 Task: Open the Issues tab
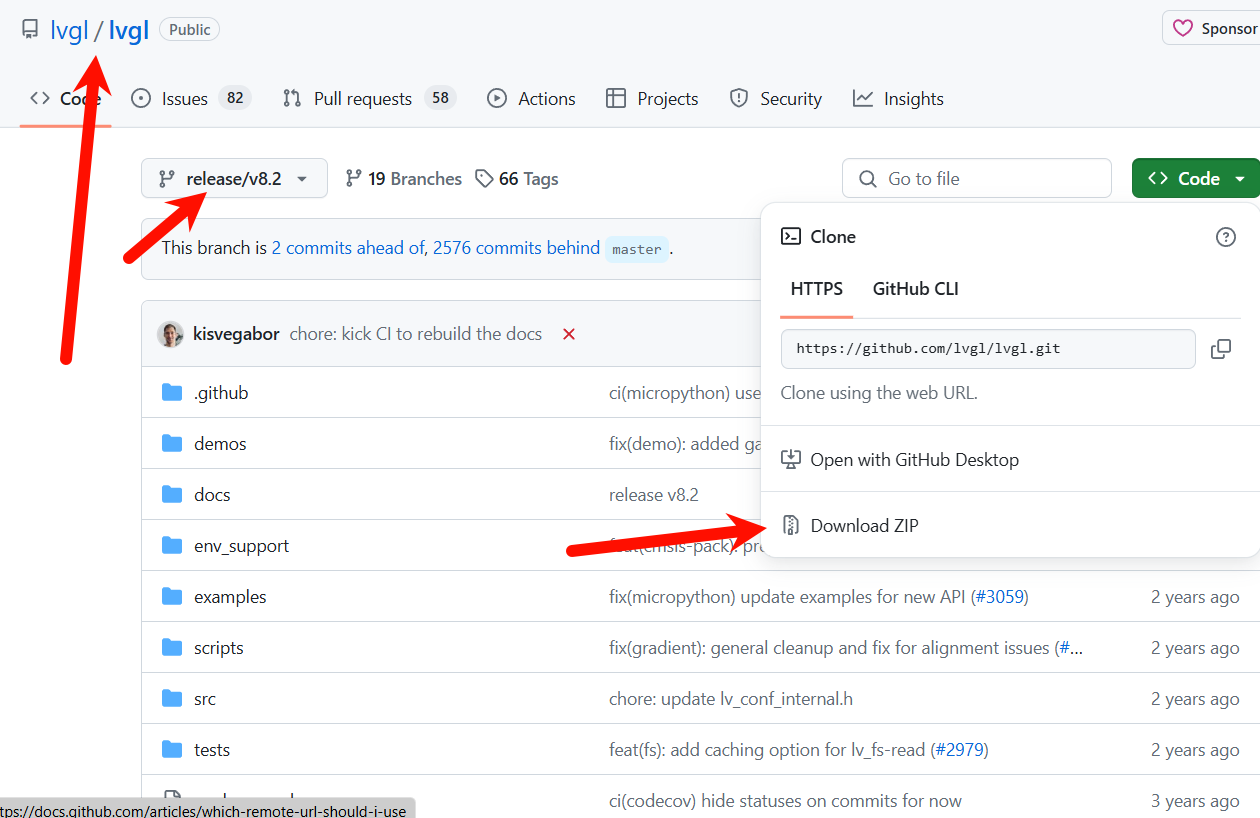click(x=190, y=98)
